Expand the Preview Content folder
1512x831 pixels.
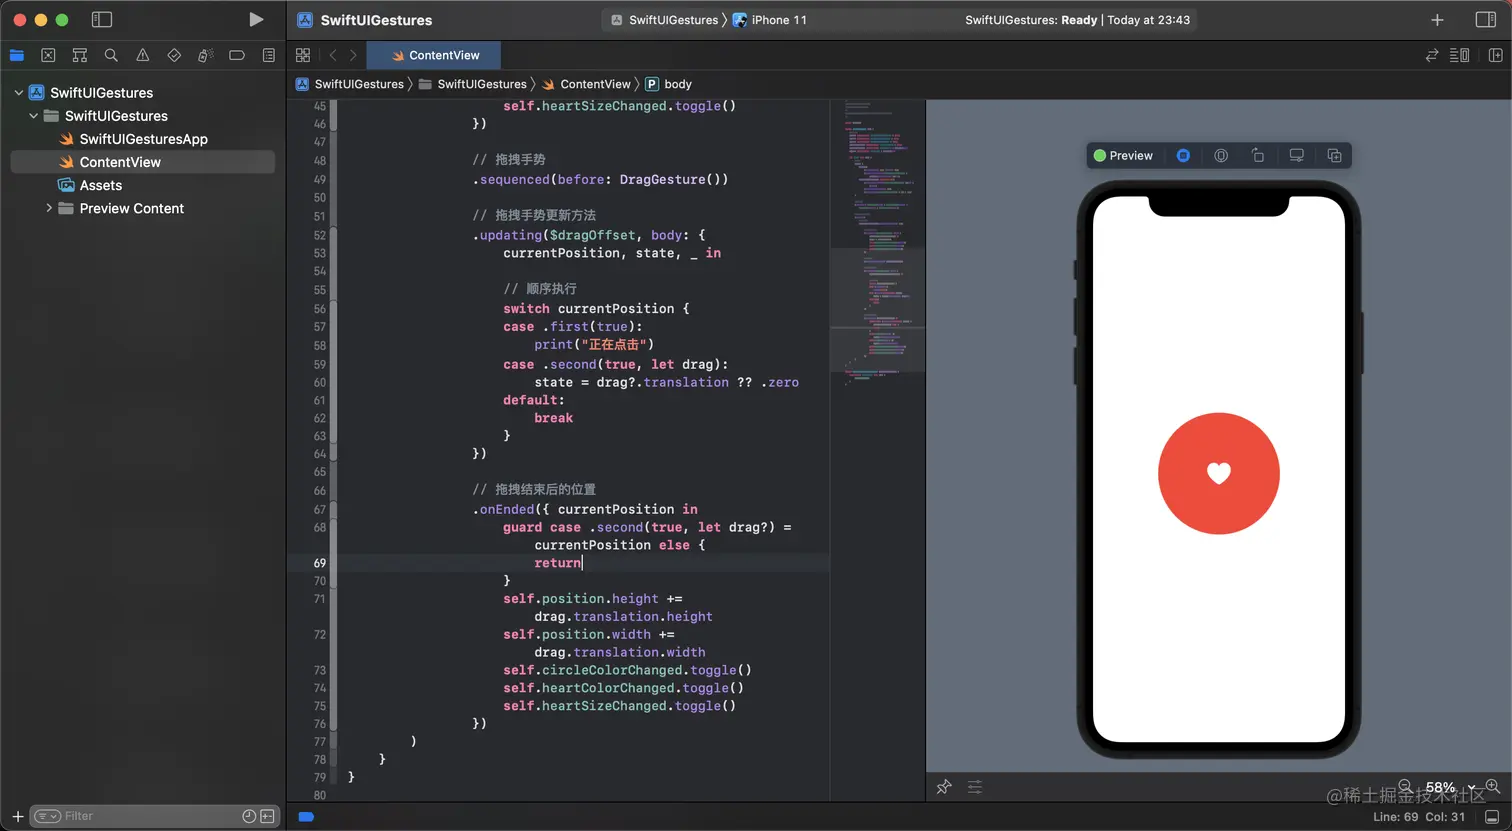49,208
